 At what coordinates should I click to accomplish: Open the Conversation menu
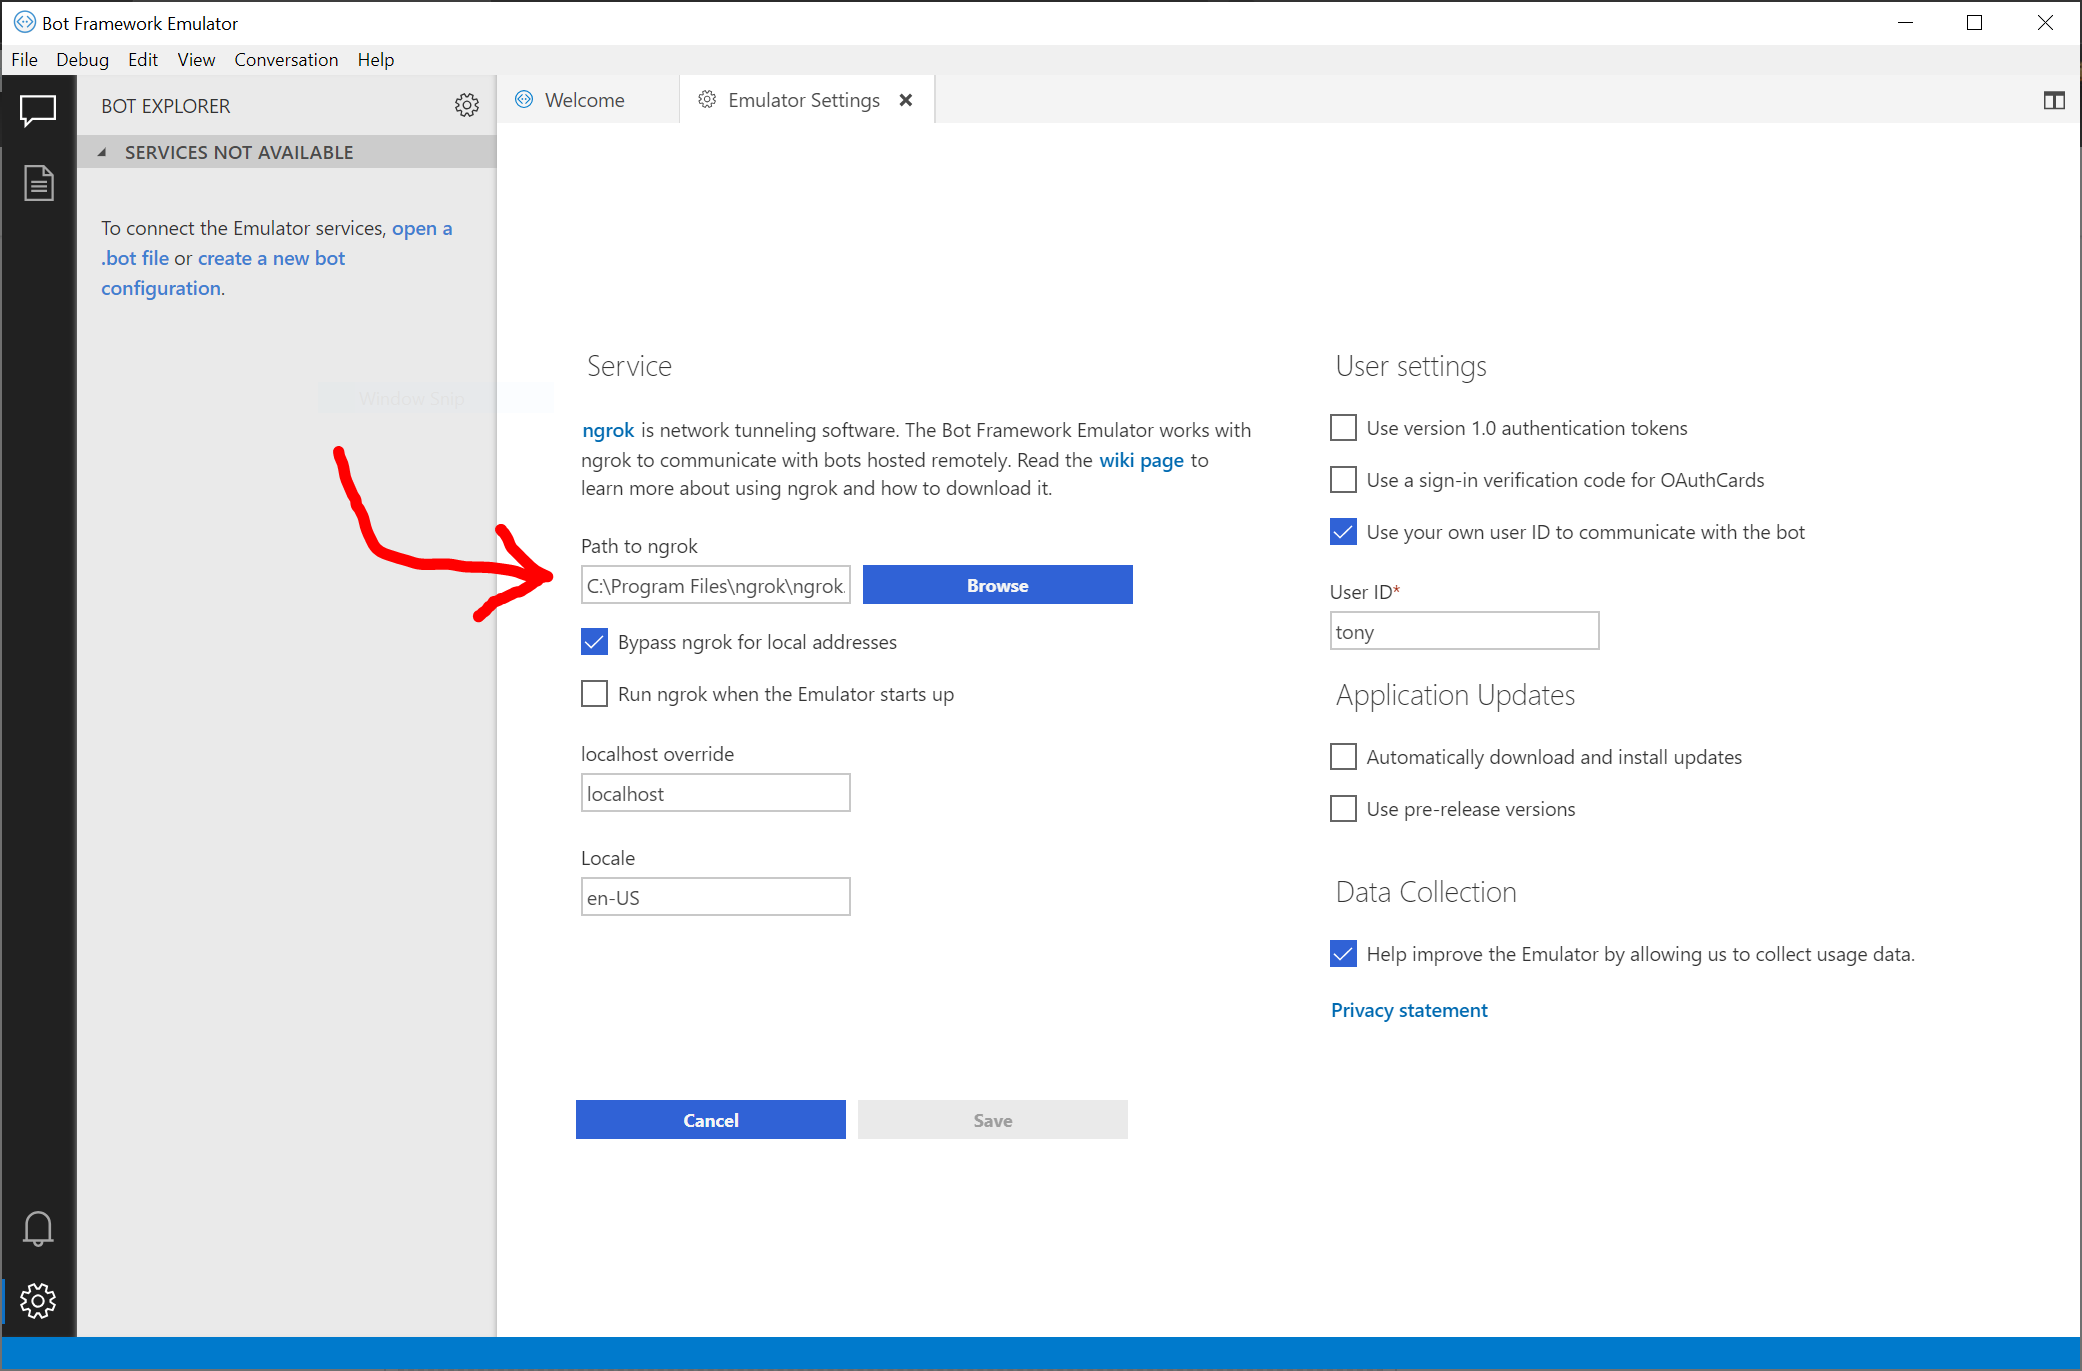click(286, 59)
